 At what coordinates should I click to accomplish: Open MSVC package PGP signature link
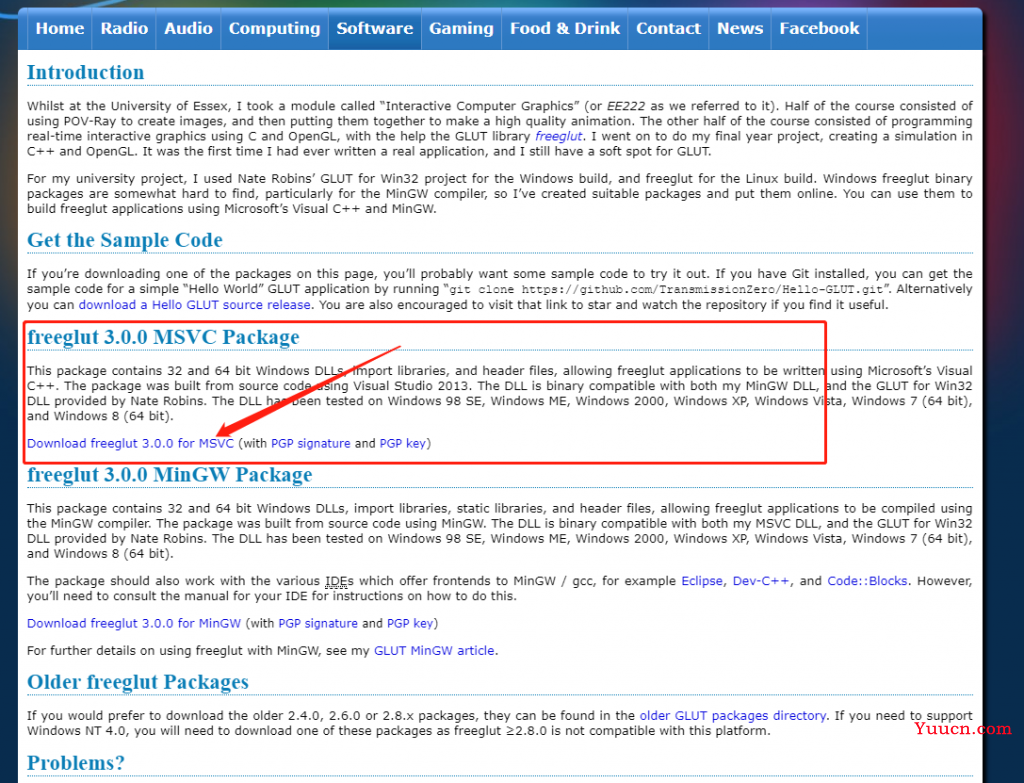pos(310,443)
